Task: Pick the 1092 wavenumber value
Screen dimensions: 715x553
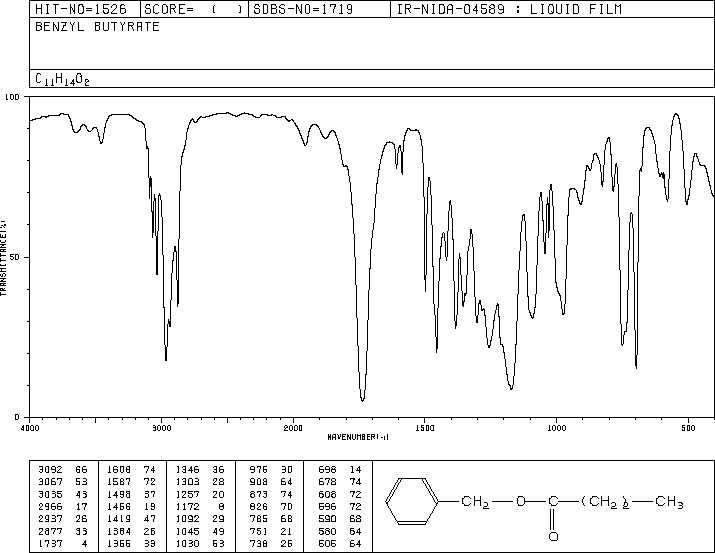Action: 187,519
